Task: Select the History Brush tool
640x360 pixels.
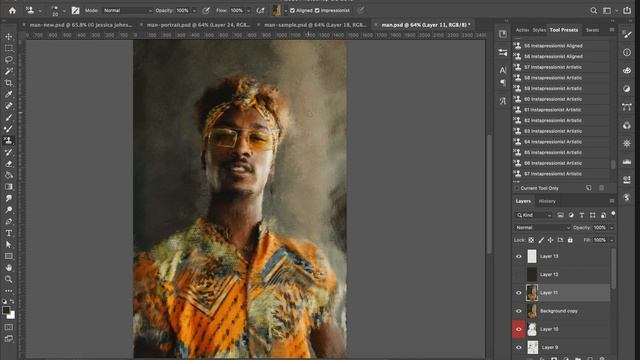Action: [x=9, y=152]
